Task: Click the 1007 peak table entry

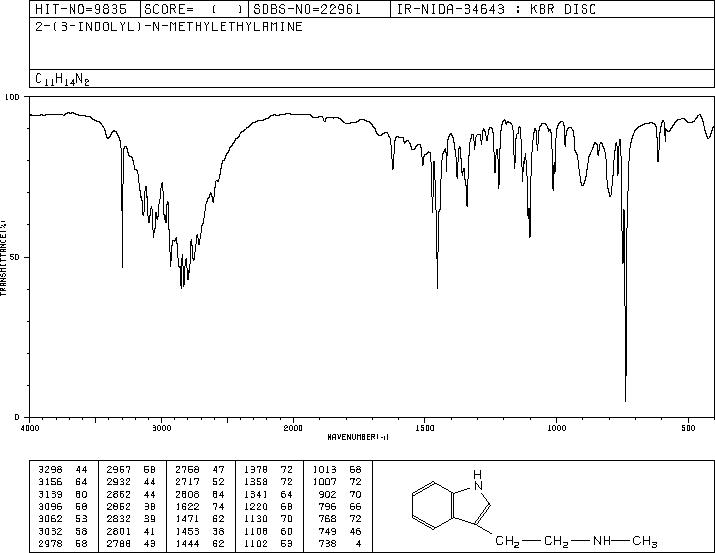Action: point(337,482)
